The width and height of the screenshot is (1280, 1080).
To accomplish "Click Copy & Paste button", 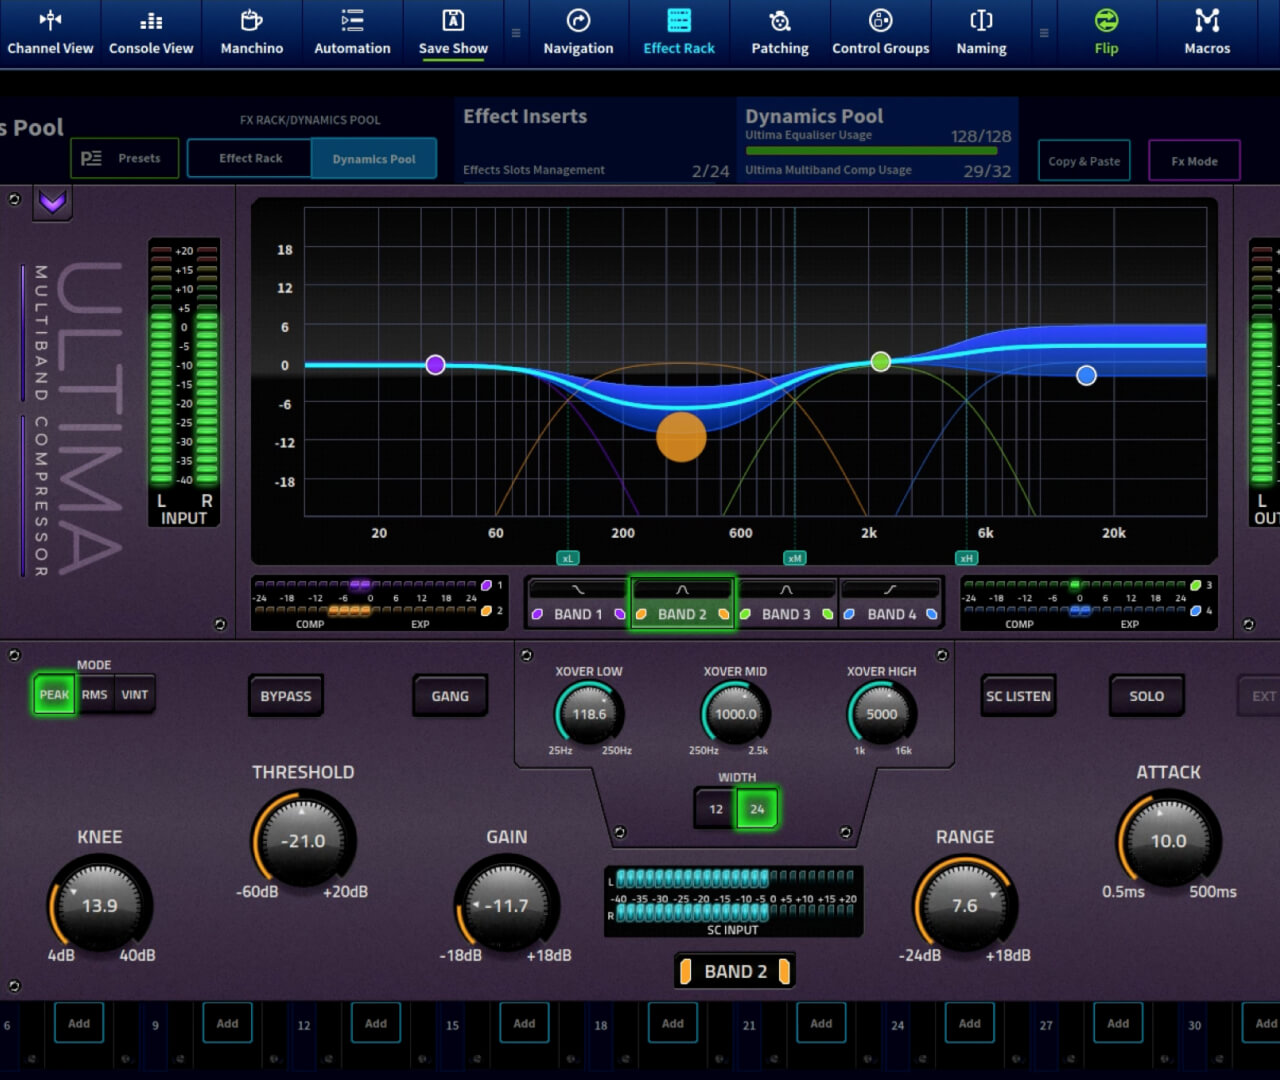I will [1084, 160].
